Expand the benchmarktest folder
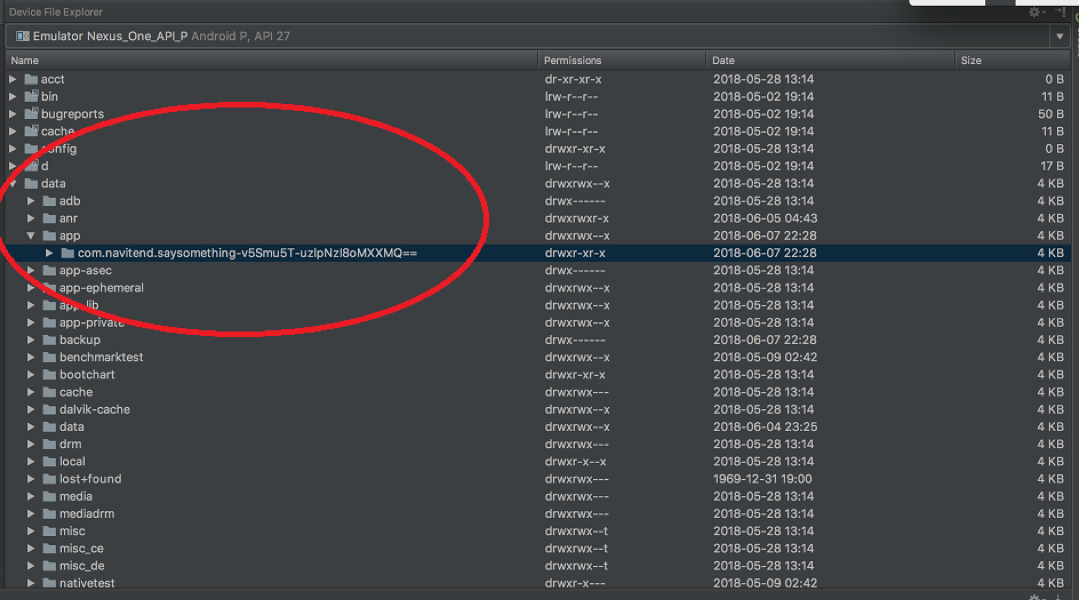 [31, 357]
